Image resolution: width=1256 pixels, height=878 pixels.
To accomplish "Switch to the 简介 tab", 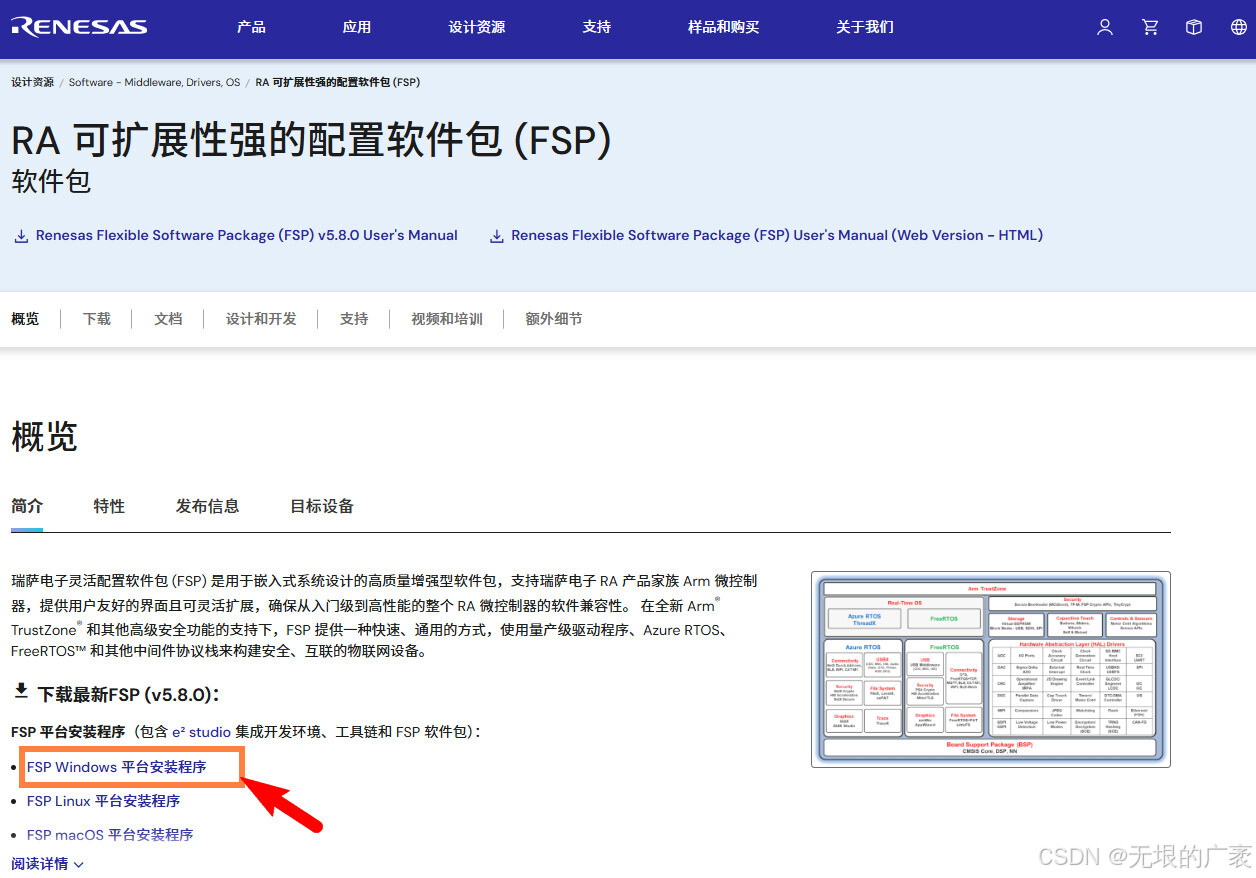I will click(27, 506).
